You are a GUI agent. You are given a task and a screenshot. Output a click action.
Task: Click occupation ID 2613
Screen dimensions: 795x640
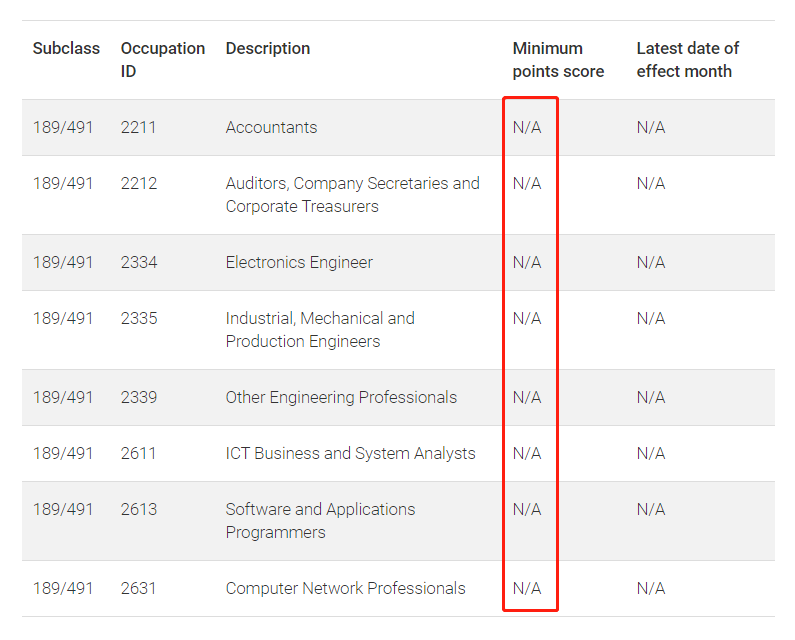point(139,509)
